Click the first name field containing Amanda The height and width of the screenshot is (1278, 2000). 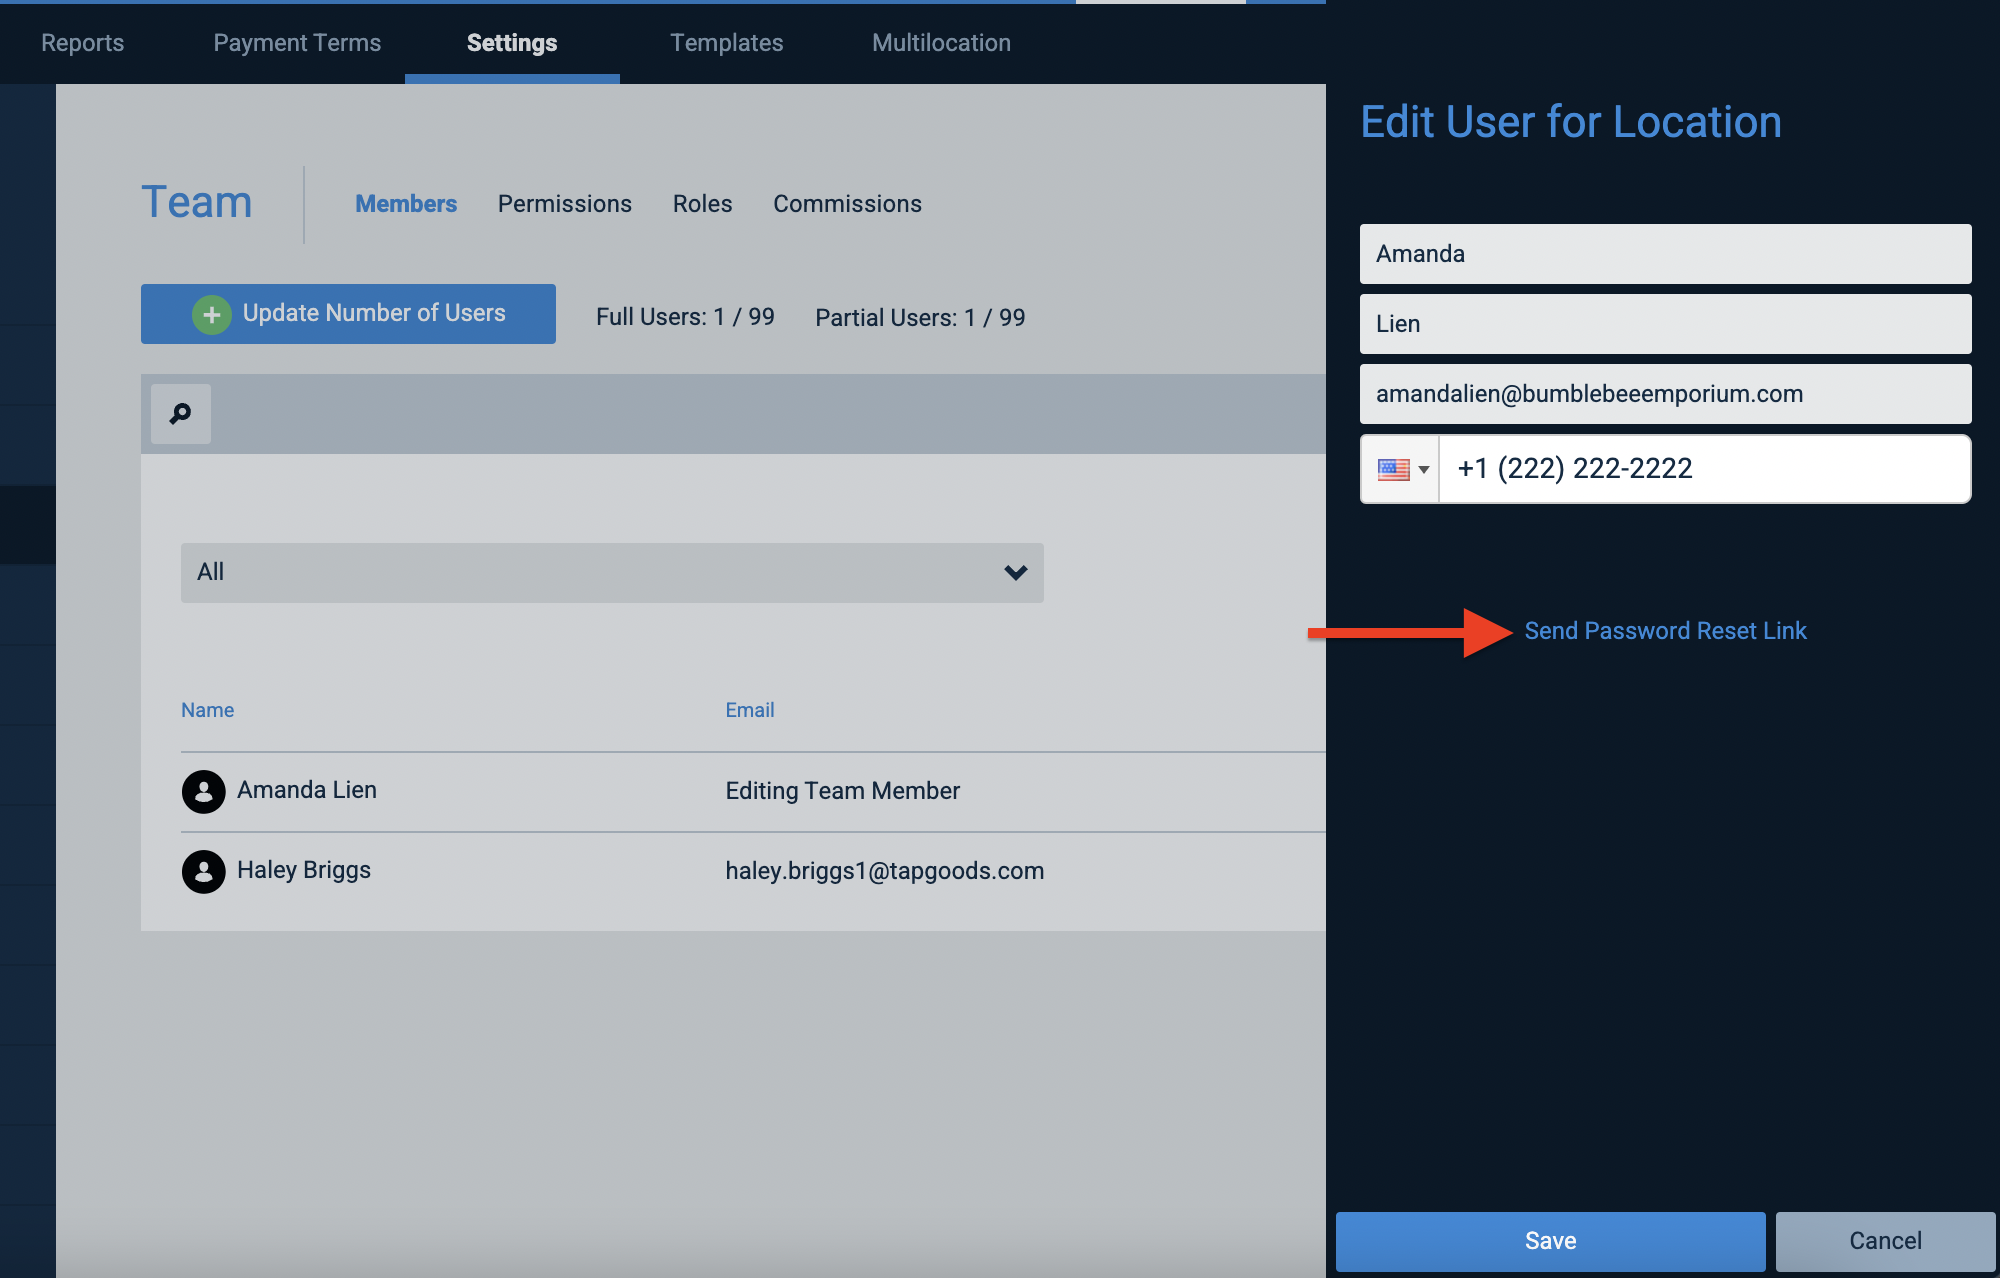(x=1665, y=254)
